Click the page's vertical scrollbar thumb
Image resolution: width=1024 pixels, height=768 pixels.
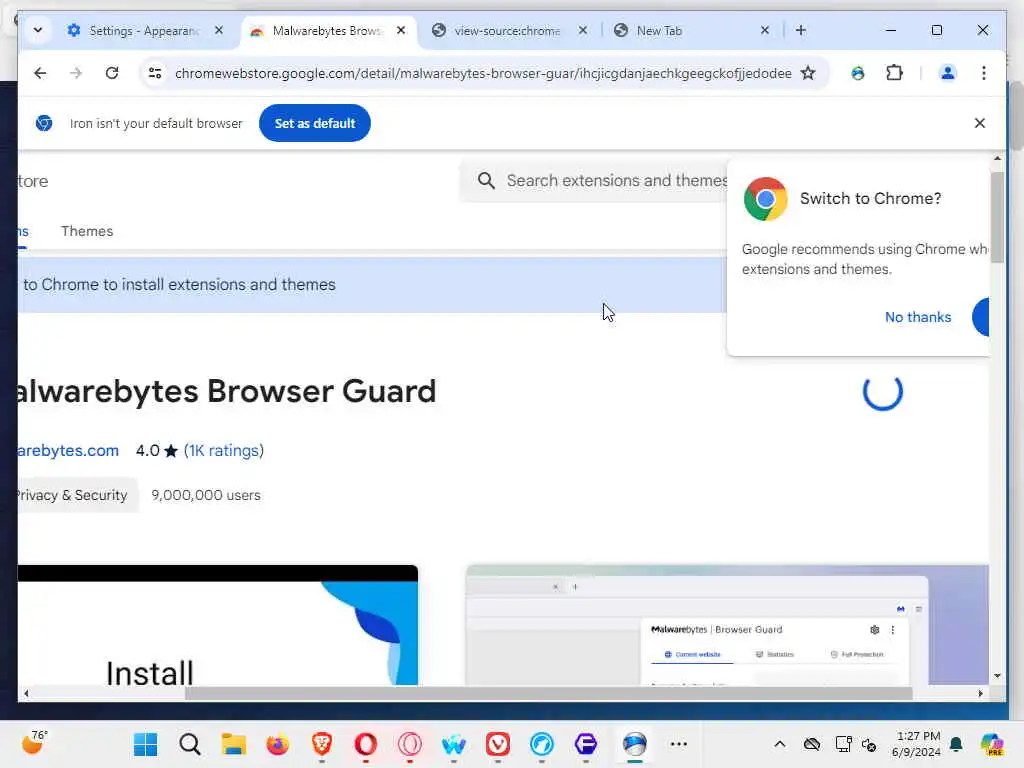click(997, 217)
